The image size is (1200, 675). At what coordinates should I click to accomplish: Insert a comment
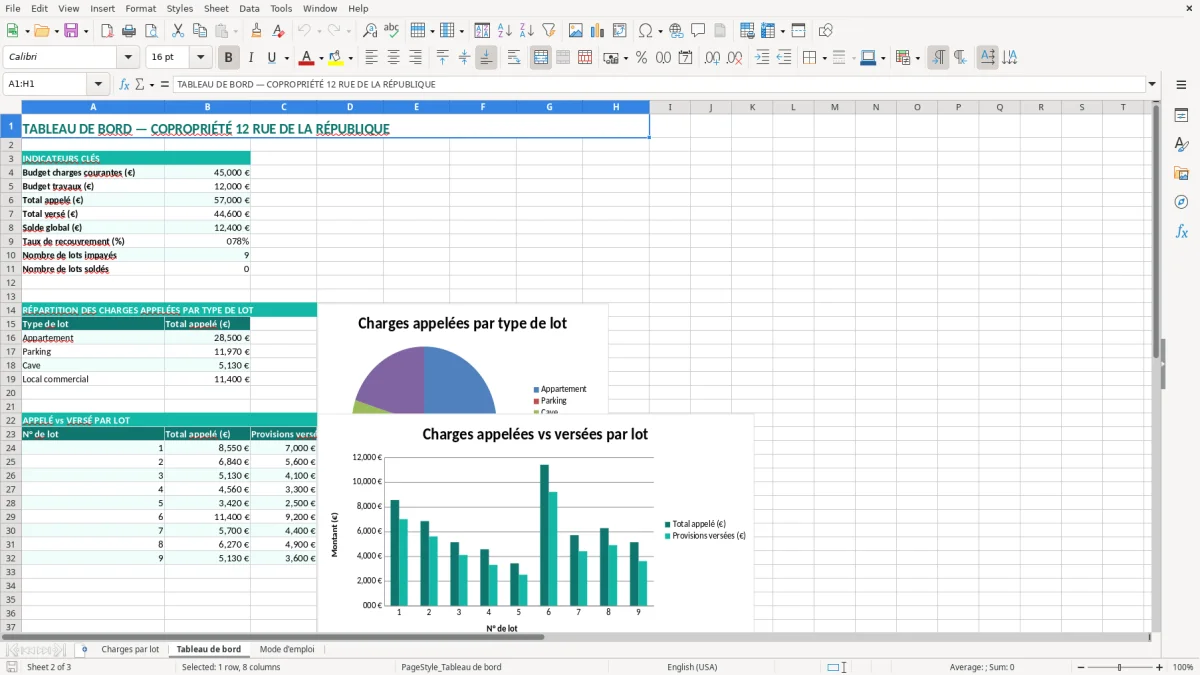[698, 31]
